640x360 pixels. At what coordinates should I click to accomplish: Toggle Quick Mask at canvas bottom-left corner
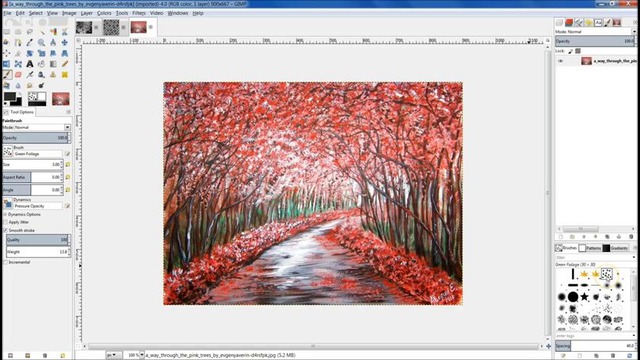pyautogui.click(x=78, y=347)
